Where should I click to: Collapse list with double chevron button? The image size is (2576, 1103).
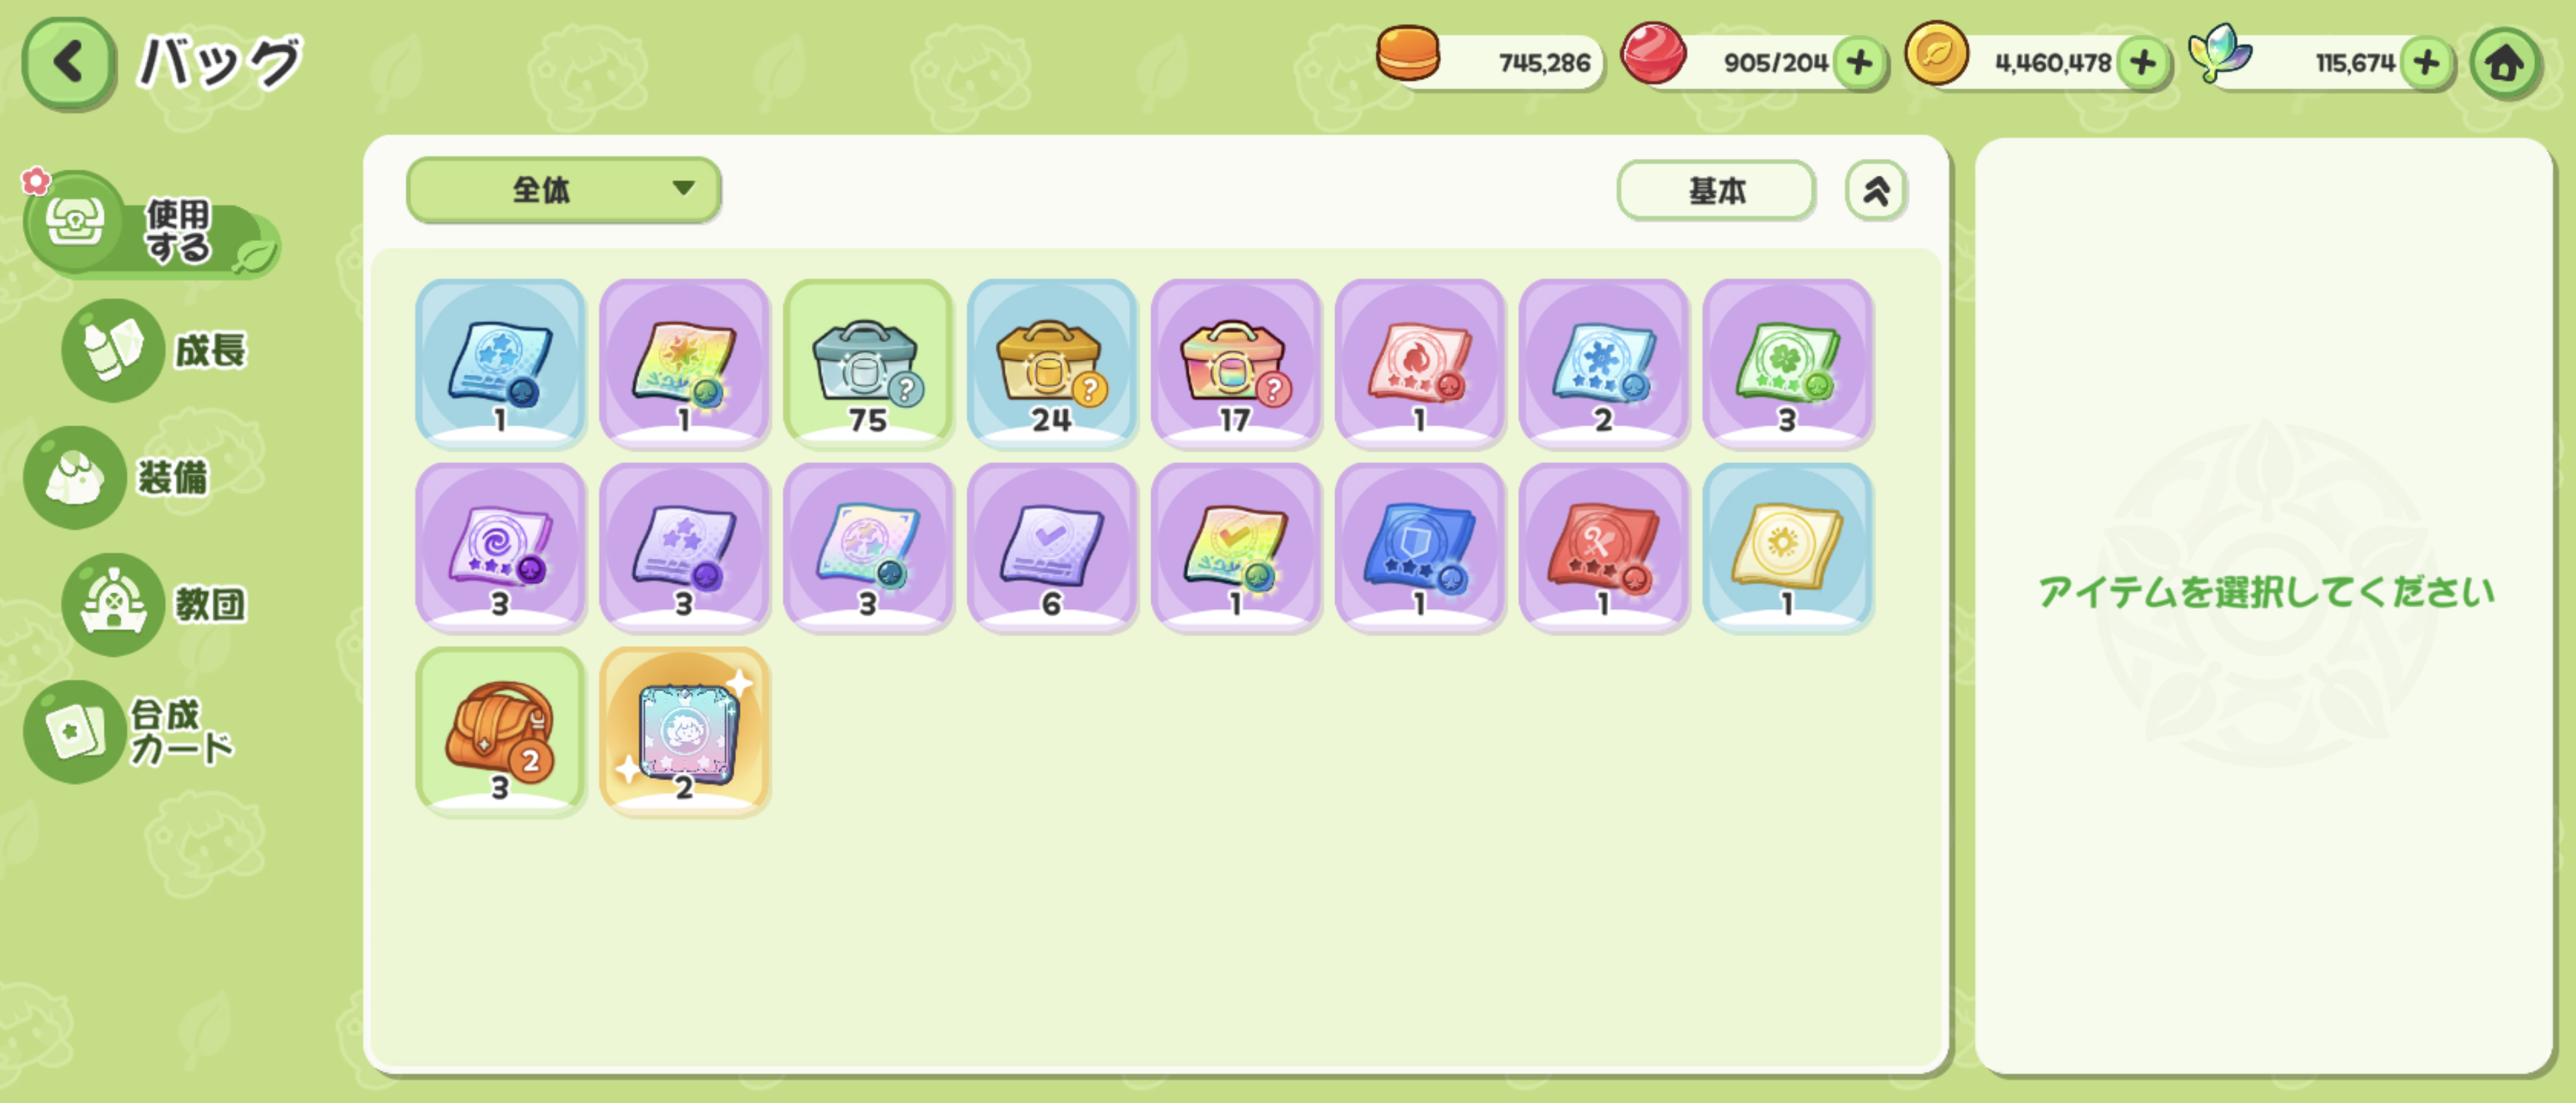point(1876,190)
